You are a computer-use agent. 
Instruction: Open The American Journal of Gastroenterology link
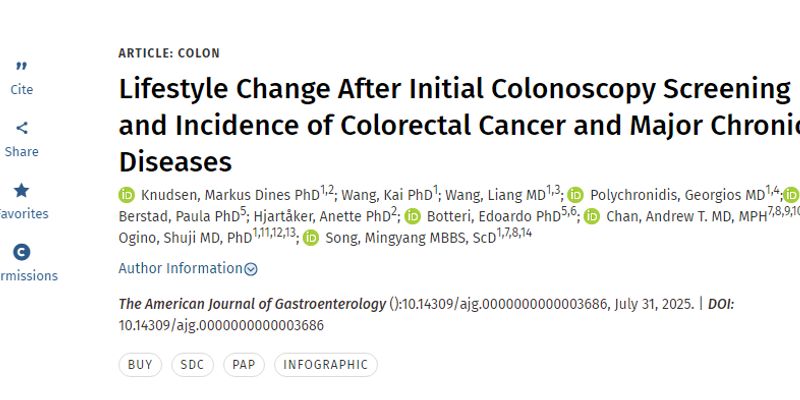[252, 304]
